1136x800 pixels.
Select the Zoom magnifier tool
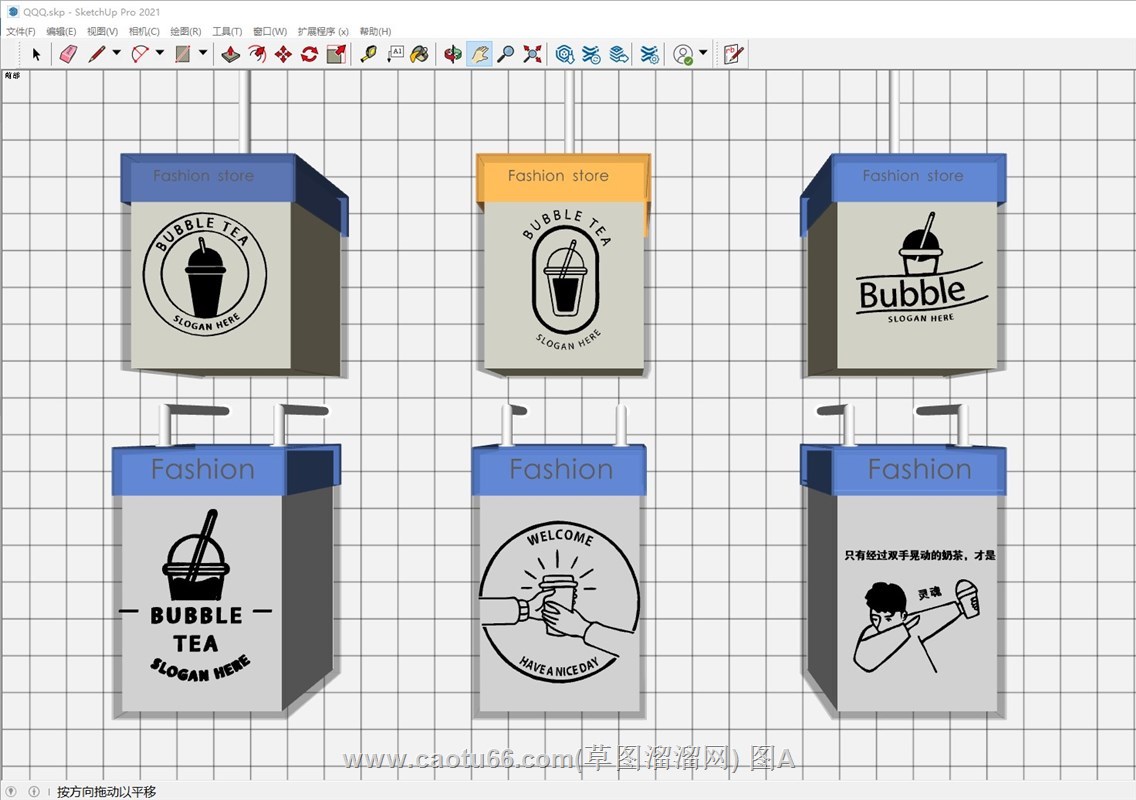coord(506,54)
